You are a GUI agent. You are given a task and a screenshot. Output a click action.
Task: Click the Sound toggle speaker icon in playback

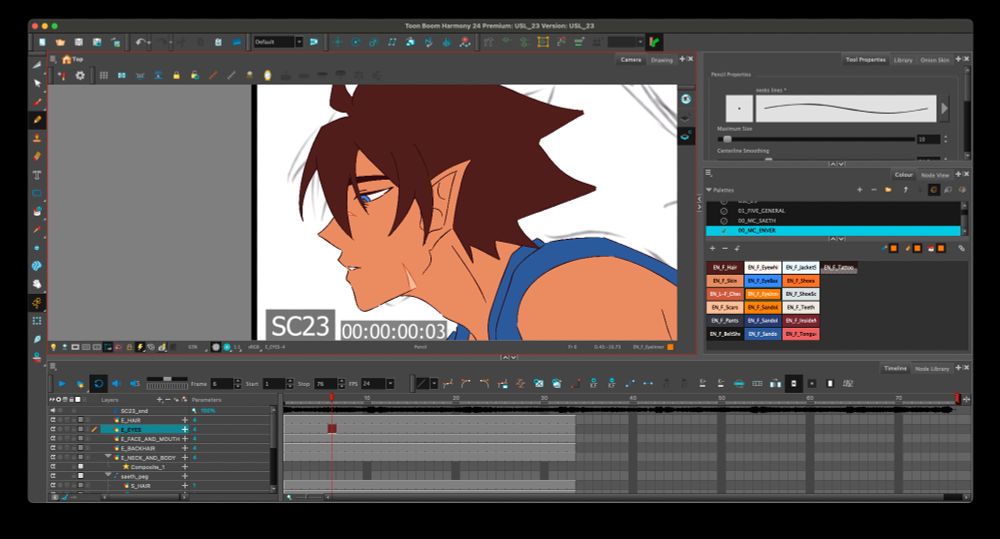(116, 383)
